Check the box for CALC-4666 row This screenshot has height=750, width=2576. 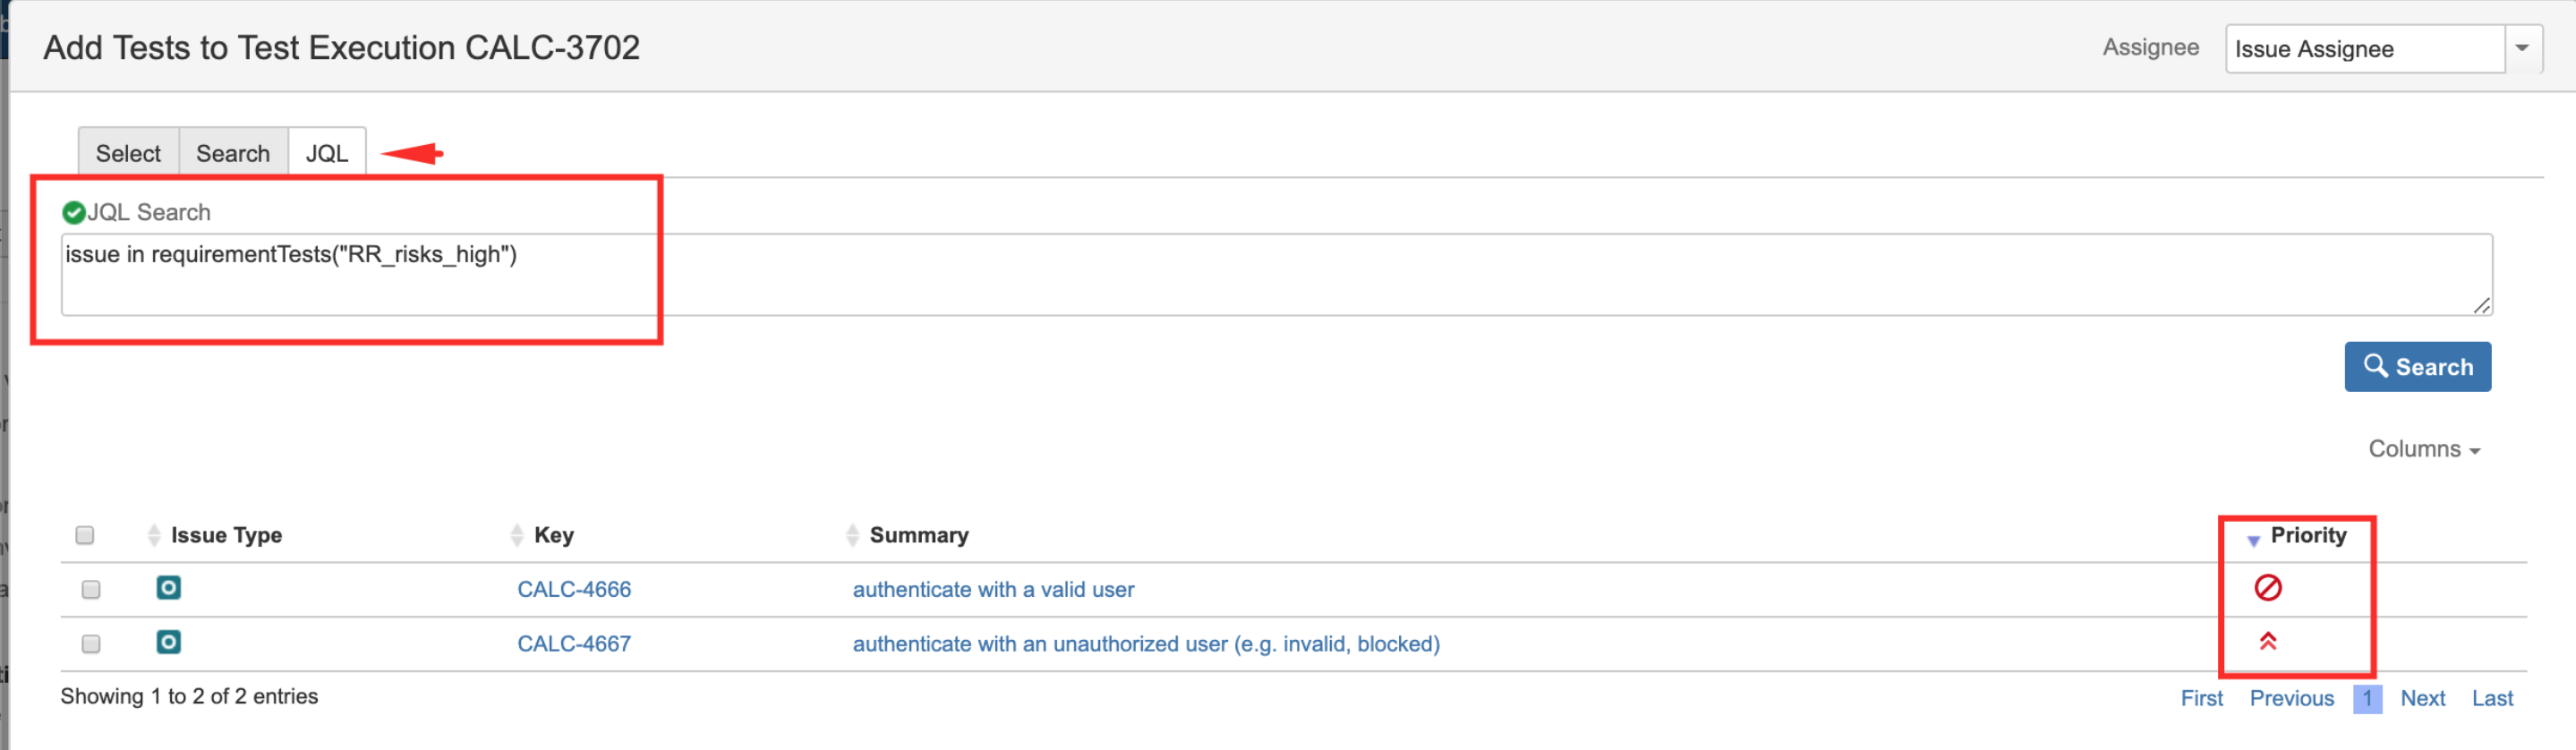(x=91, y=589)
